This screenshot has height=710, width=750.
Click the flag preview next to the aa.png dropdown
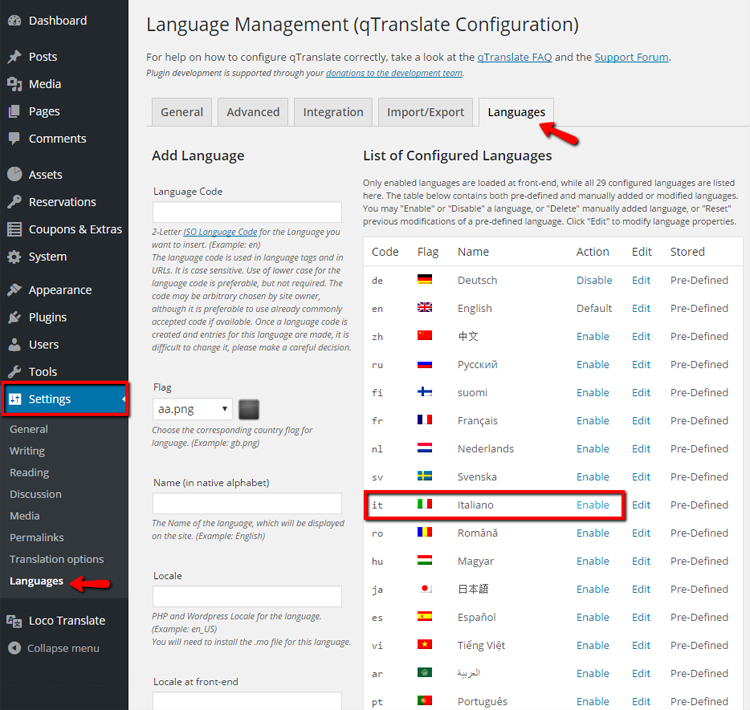pyautogui.click(x=249, y=410)
